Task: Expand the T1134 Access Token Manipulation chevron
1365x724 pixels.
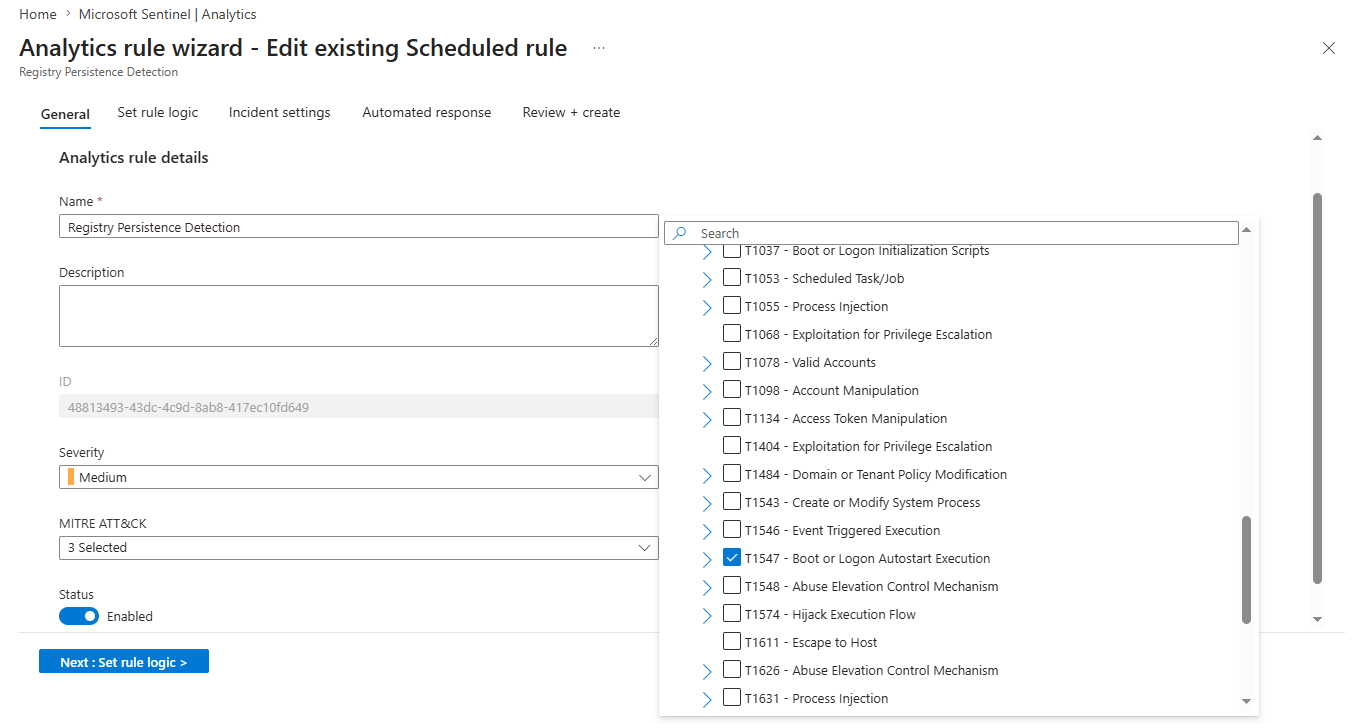Action: 707,419
